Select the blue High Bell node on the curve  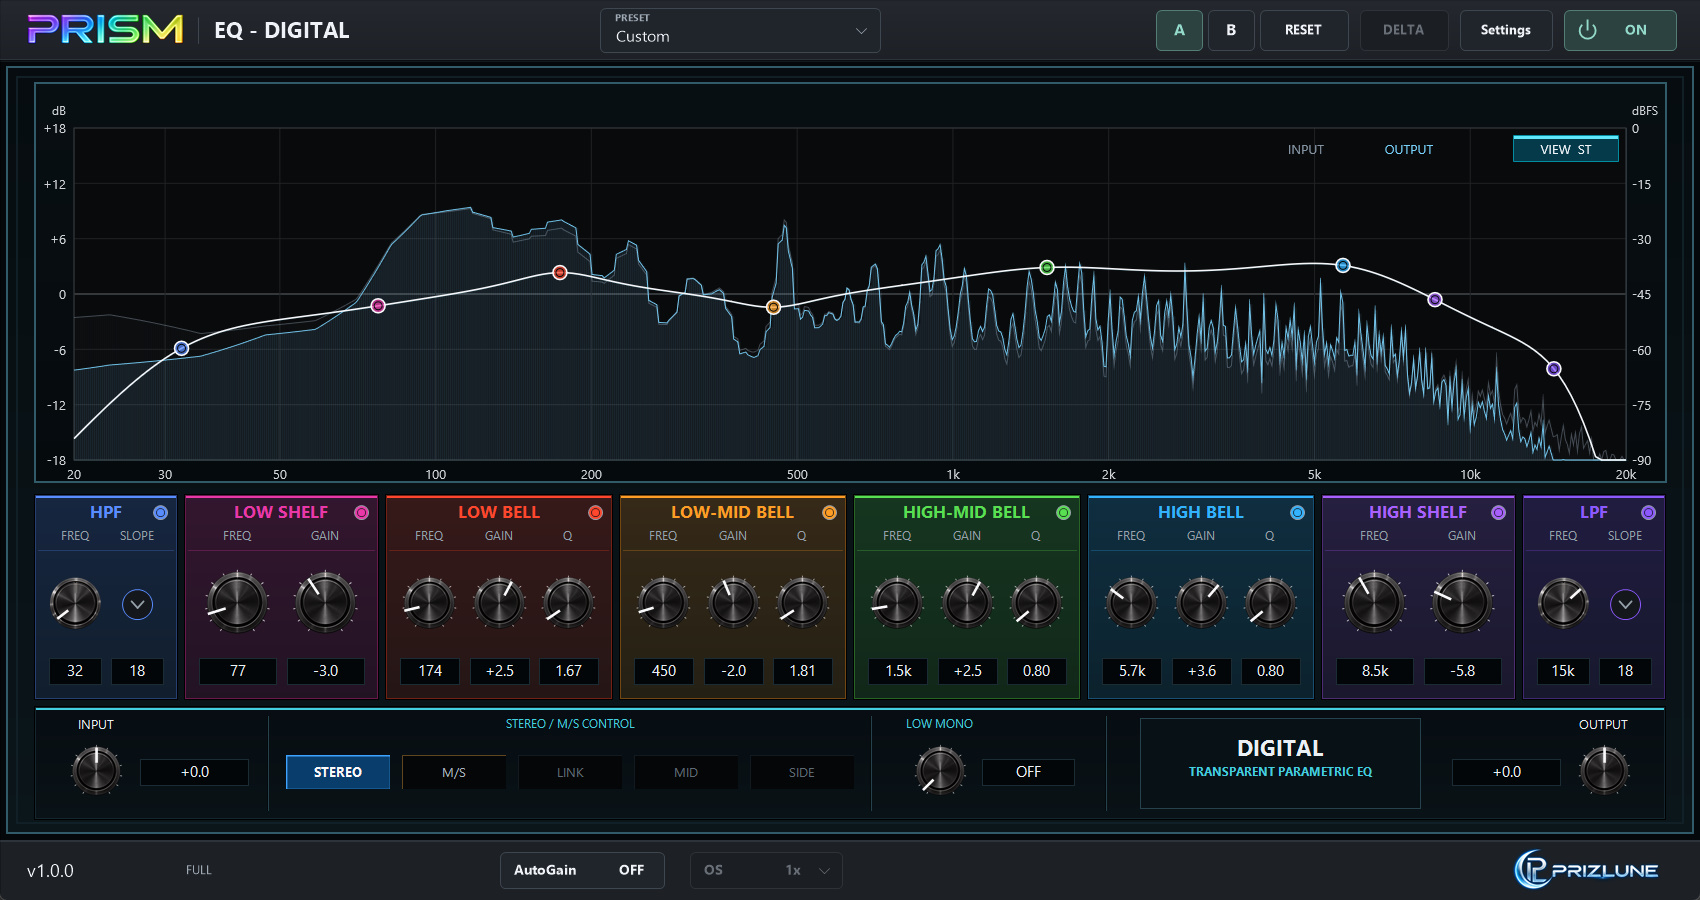pyautogui.click(x=1343, y=265)
